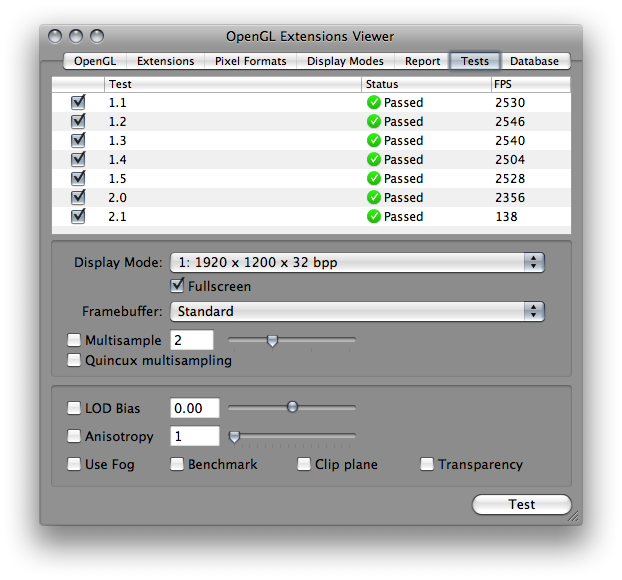
Task: Click the green Passed icon for test 1.3
Action: tap(374, 140)
